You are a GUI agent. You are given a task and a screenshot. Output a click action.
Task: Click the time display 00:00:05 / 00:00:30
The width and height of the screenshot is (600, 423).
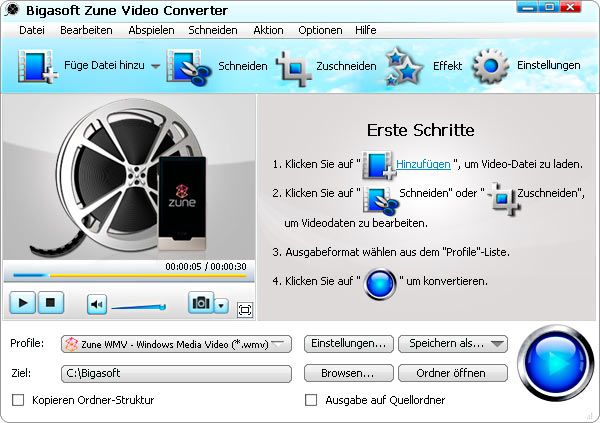206,266
